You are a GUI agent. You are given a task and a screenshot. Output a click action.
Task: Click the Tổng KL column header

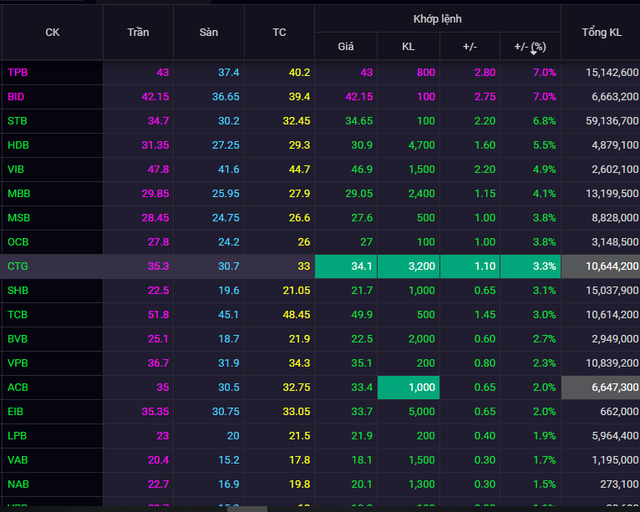(x=600, y=32)
